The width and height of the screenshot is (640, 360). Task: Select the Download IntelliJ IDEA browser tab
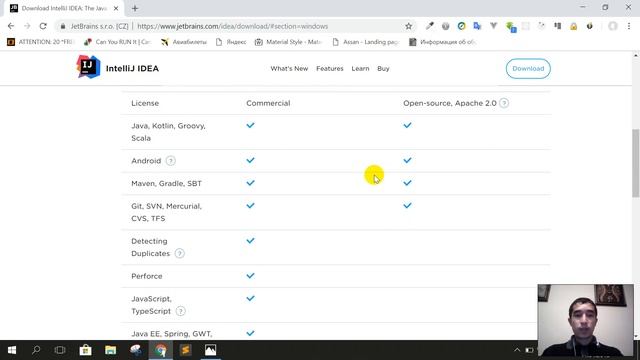[64, 8]
